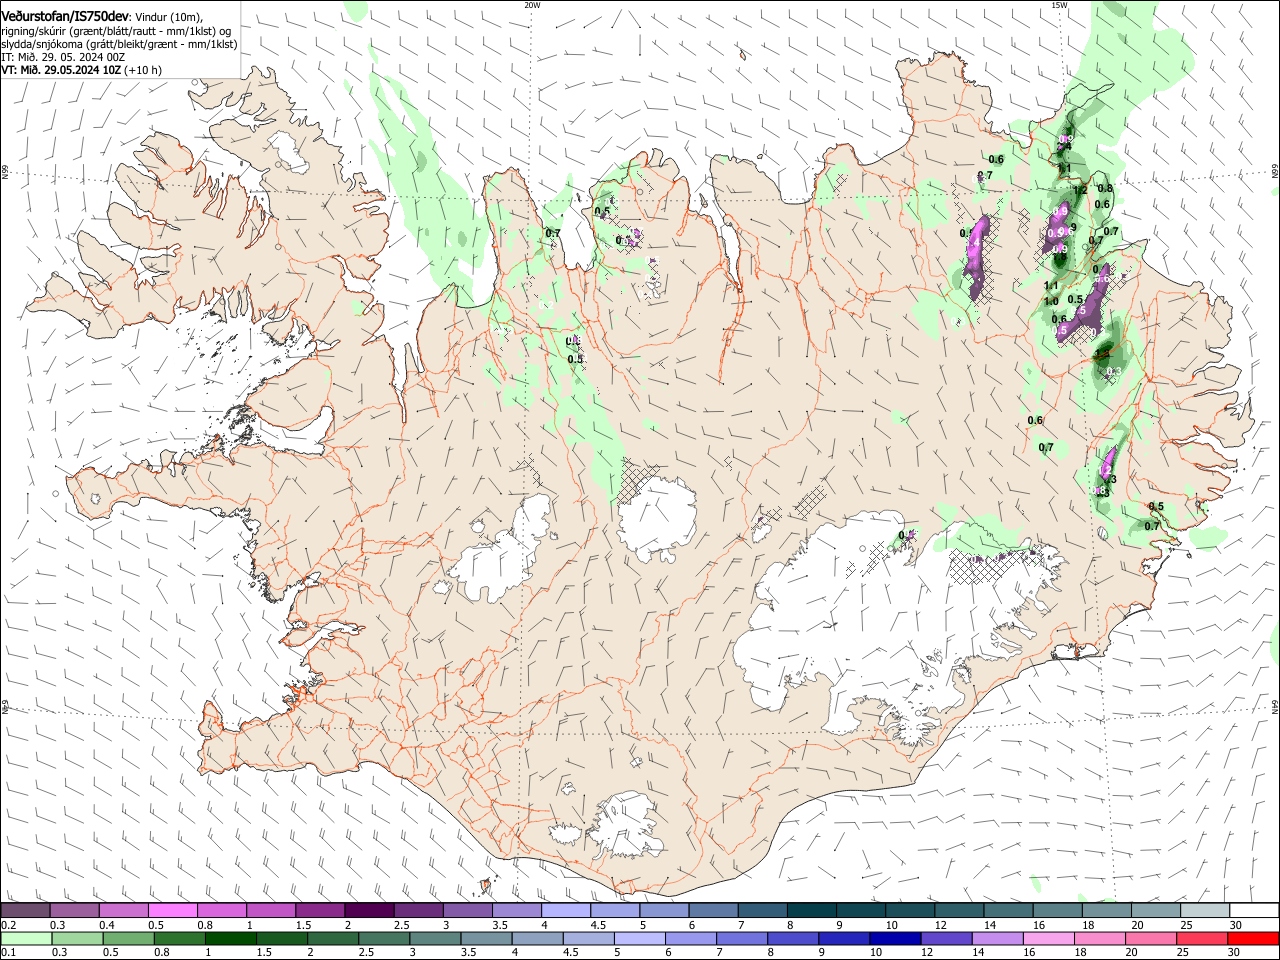Screen dimensions: 1280x960
Task: Select the dark teal 8 mm snow legend swatch
Action: click(x=812, y=910)
